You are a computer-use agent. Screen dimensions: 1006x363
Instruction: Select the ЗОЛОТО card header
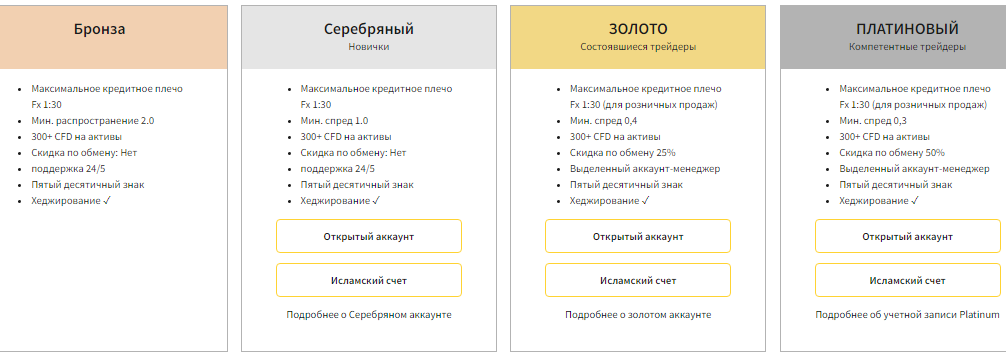pyautogui.click(x=638, y=37)
